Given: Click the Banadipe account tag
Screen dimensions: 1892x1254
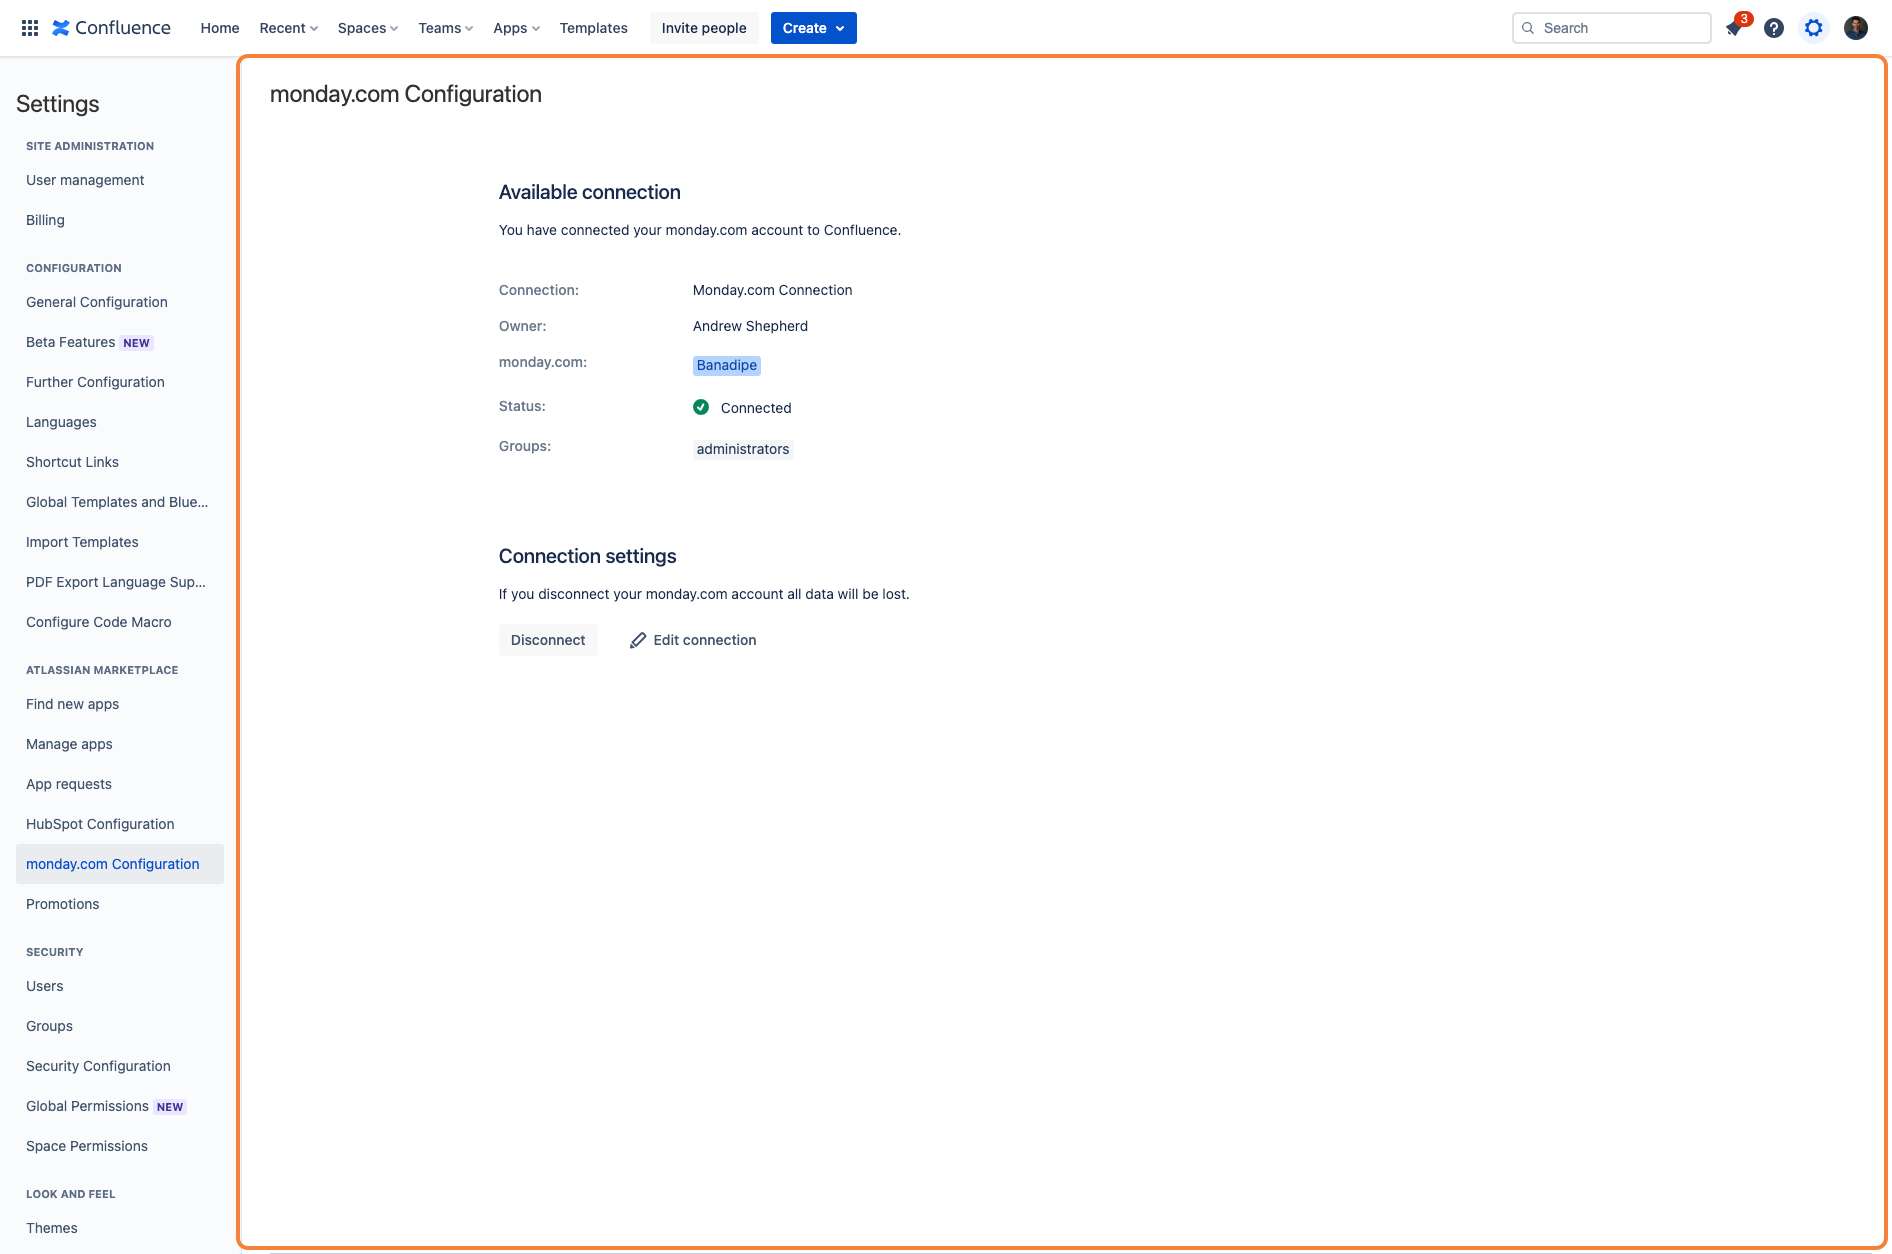Looking at the screenshot, I should tap(727, 365).
